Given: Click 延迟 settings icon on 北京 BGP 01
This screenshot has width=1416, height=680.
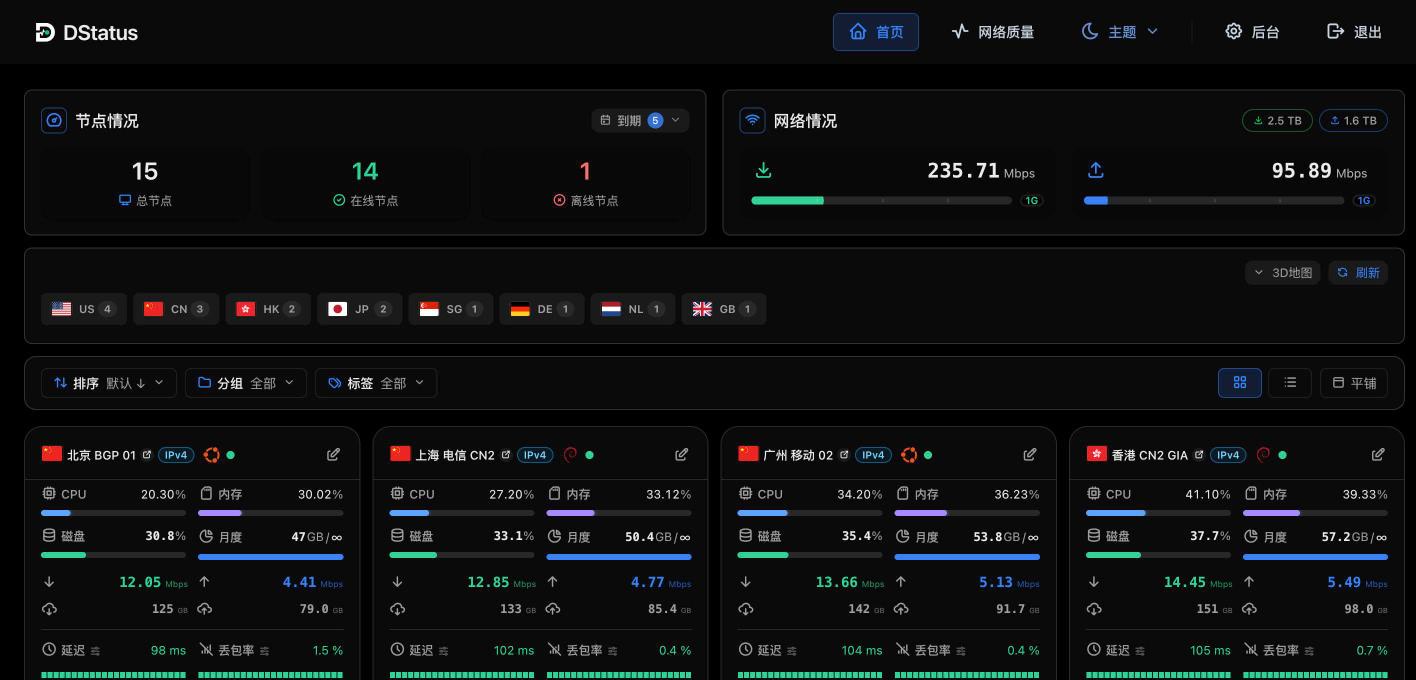Looking at the screenshot, I should 95,651.
